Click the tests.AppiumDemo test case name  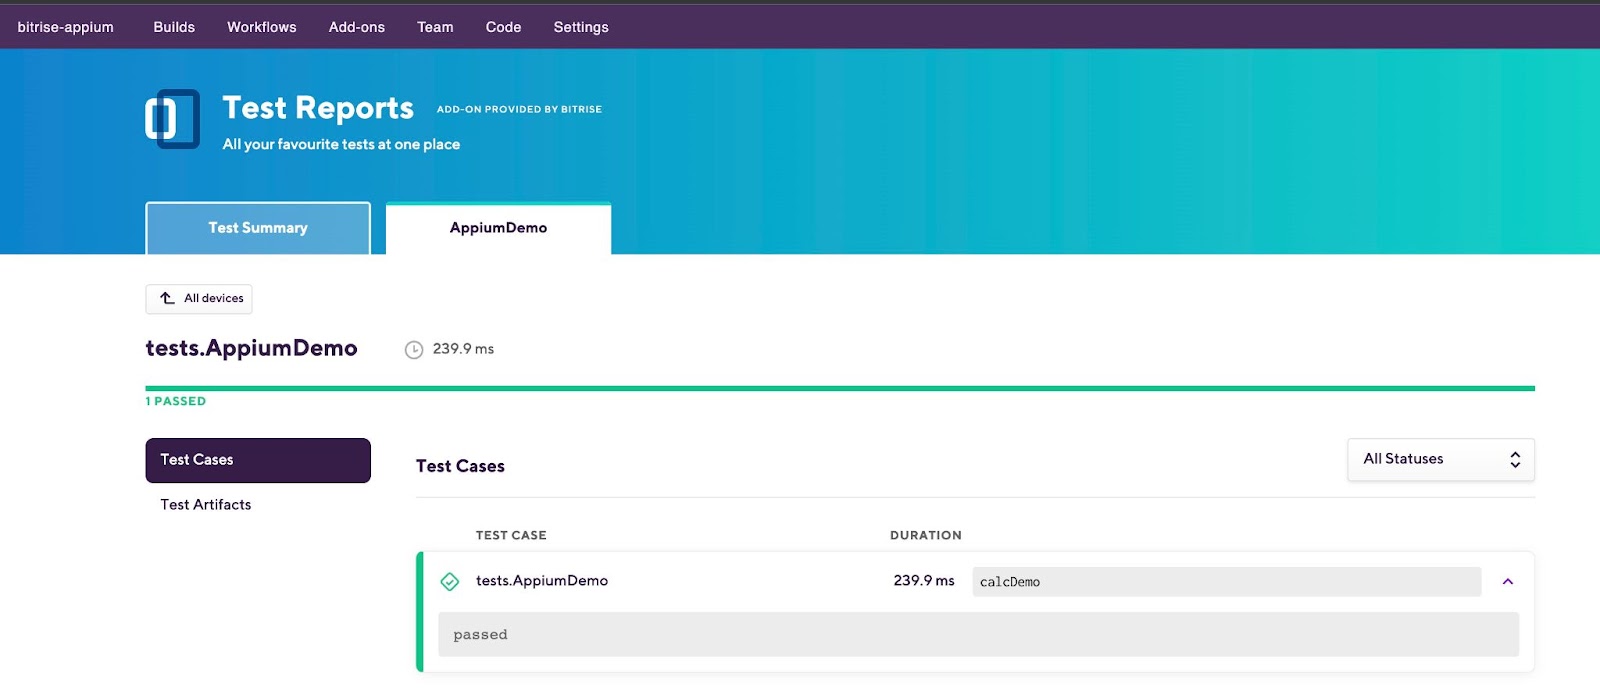542,581
